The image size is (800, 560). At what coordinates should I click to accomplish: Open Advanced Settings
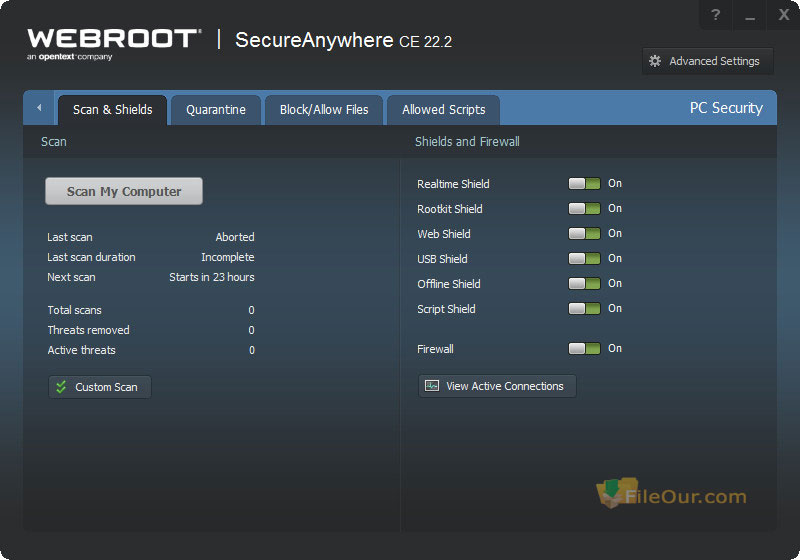[708, 61]
